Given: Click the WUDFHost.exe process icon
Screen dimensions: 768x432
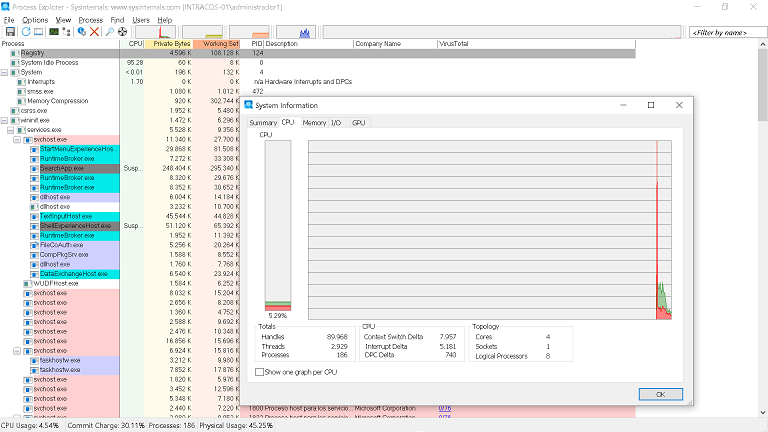Looking at the screenshot, I should 28,284.
